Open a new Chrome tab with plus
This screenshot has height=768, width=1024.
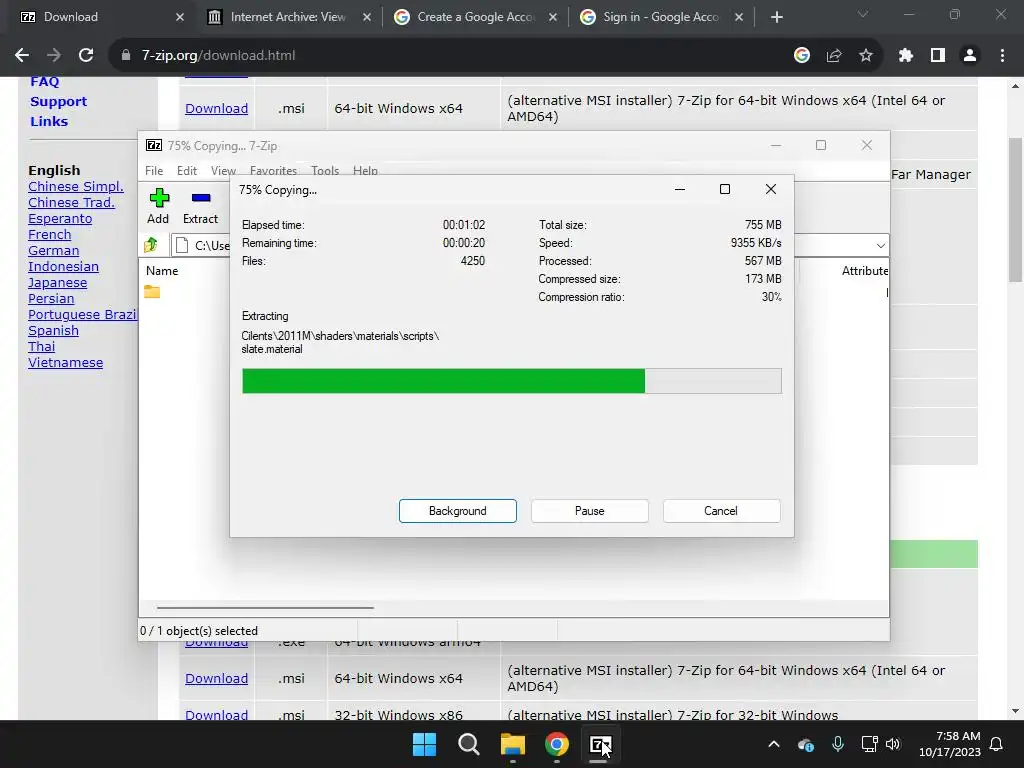coord(776,17)
